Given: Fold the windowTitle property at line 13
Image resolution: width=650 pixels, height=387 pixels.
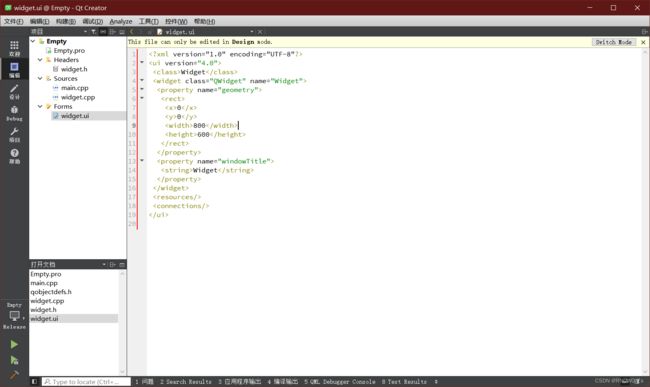Looking at the screenshot, I should [x=142, y=161].
